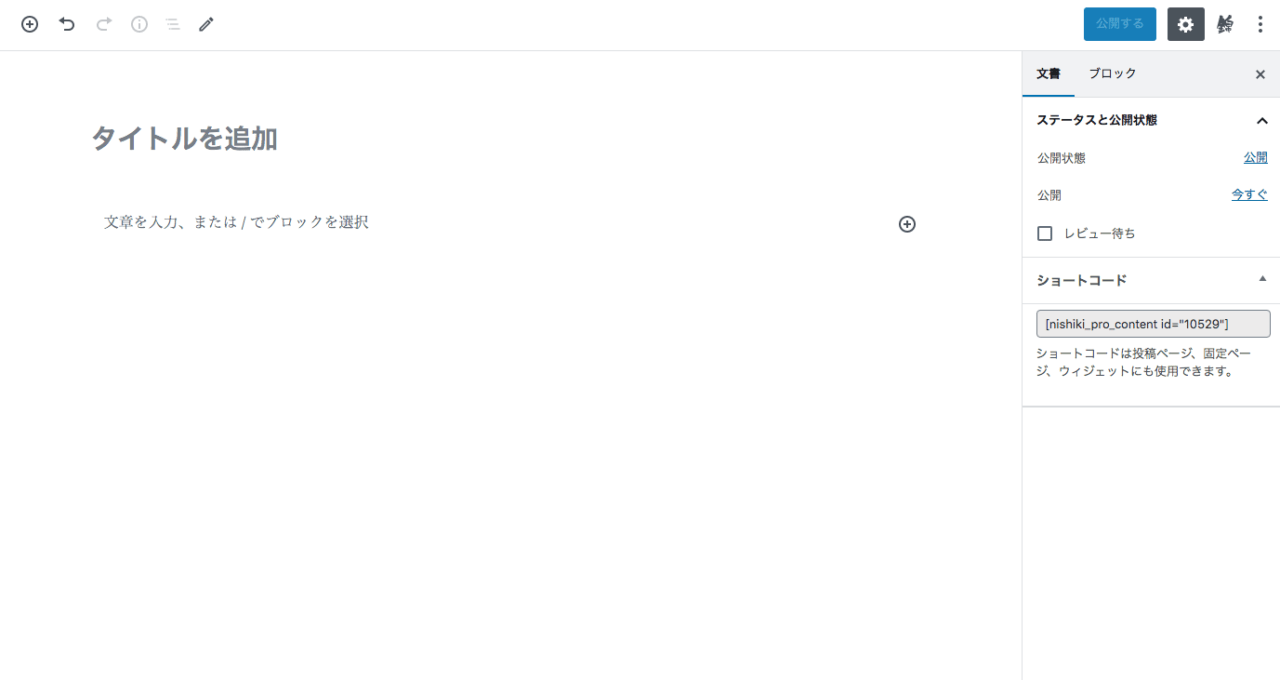Image resolution: width=1280 pixels, height=680 pixels.
Task: Undo the last change with undo arrow
Action: tap(67, 24)
